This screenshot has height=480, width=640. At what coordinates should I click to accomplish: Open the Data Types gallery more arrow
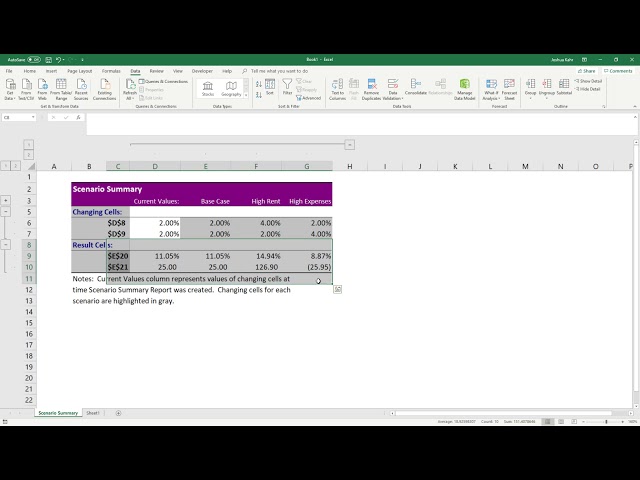click(x=246, y=95)
